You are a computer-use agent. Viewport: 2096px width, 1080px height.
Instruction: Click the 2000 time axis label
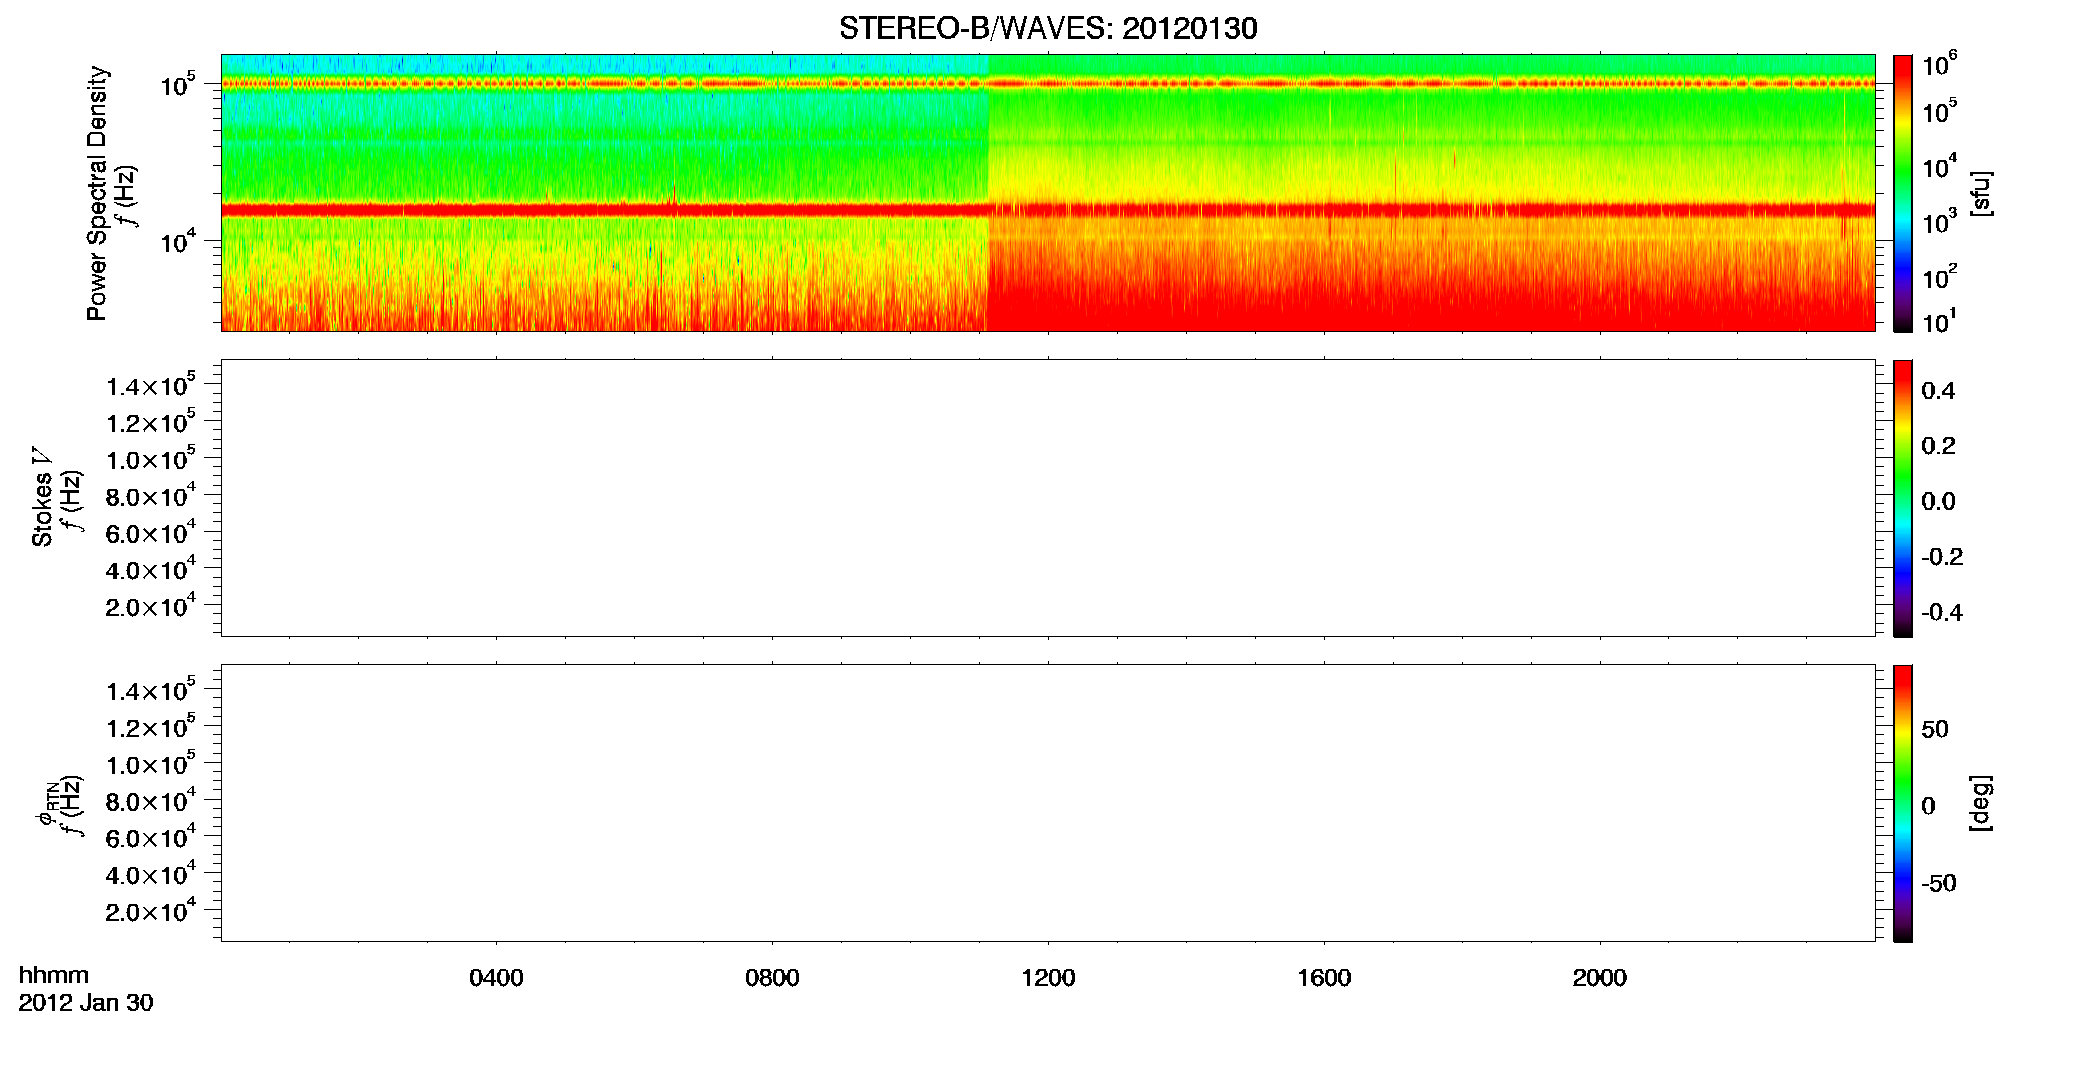point(1599,977)
